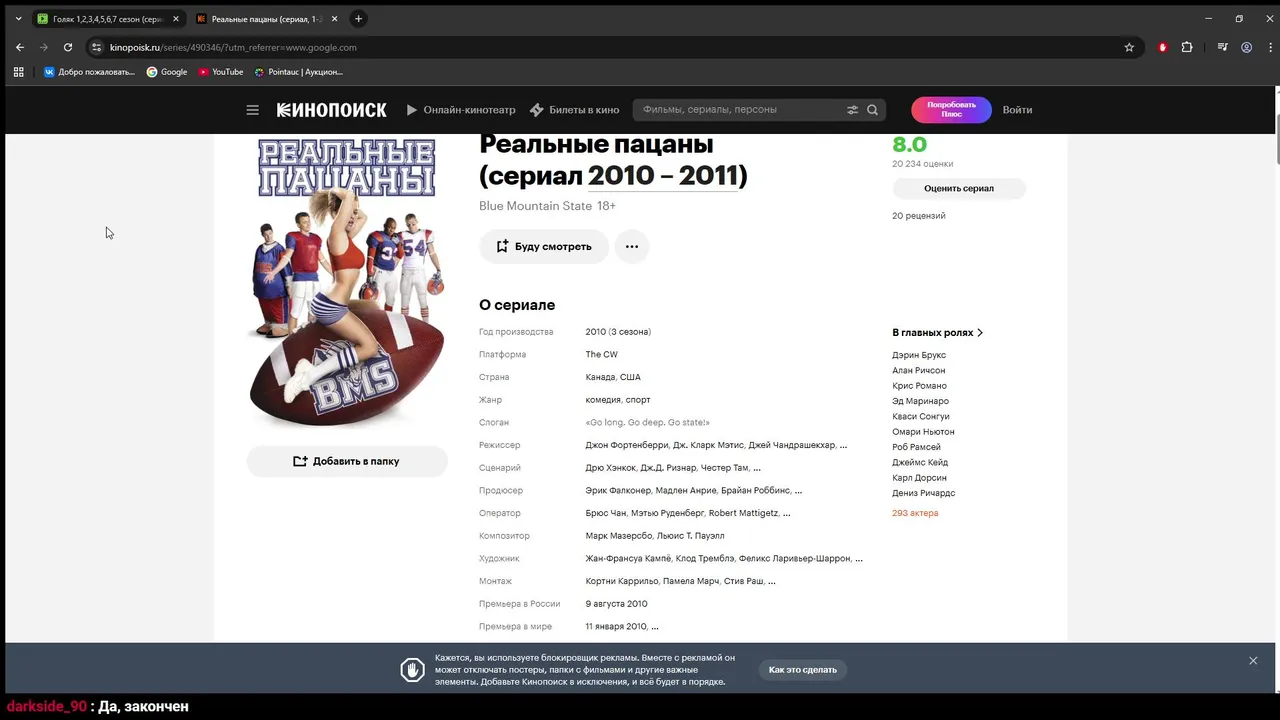
Task: Click Оценить сериал button
Action: (x=959, y=188)
